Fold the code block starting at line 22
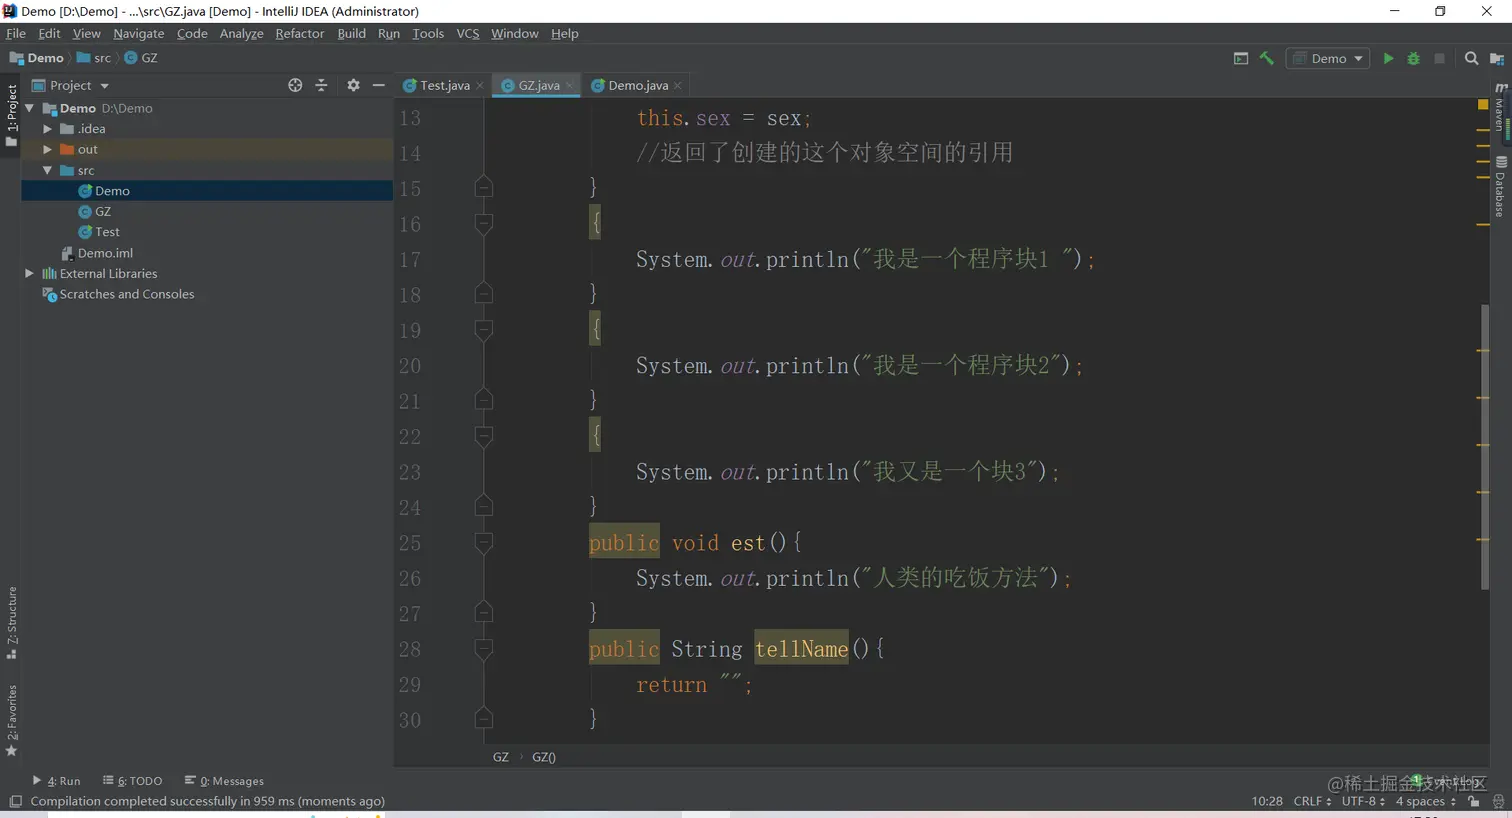 coord(484,436)
